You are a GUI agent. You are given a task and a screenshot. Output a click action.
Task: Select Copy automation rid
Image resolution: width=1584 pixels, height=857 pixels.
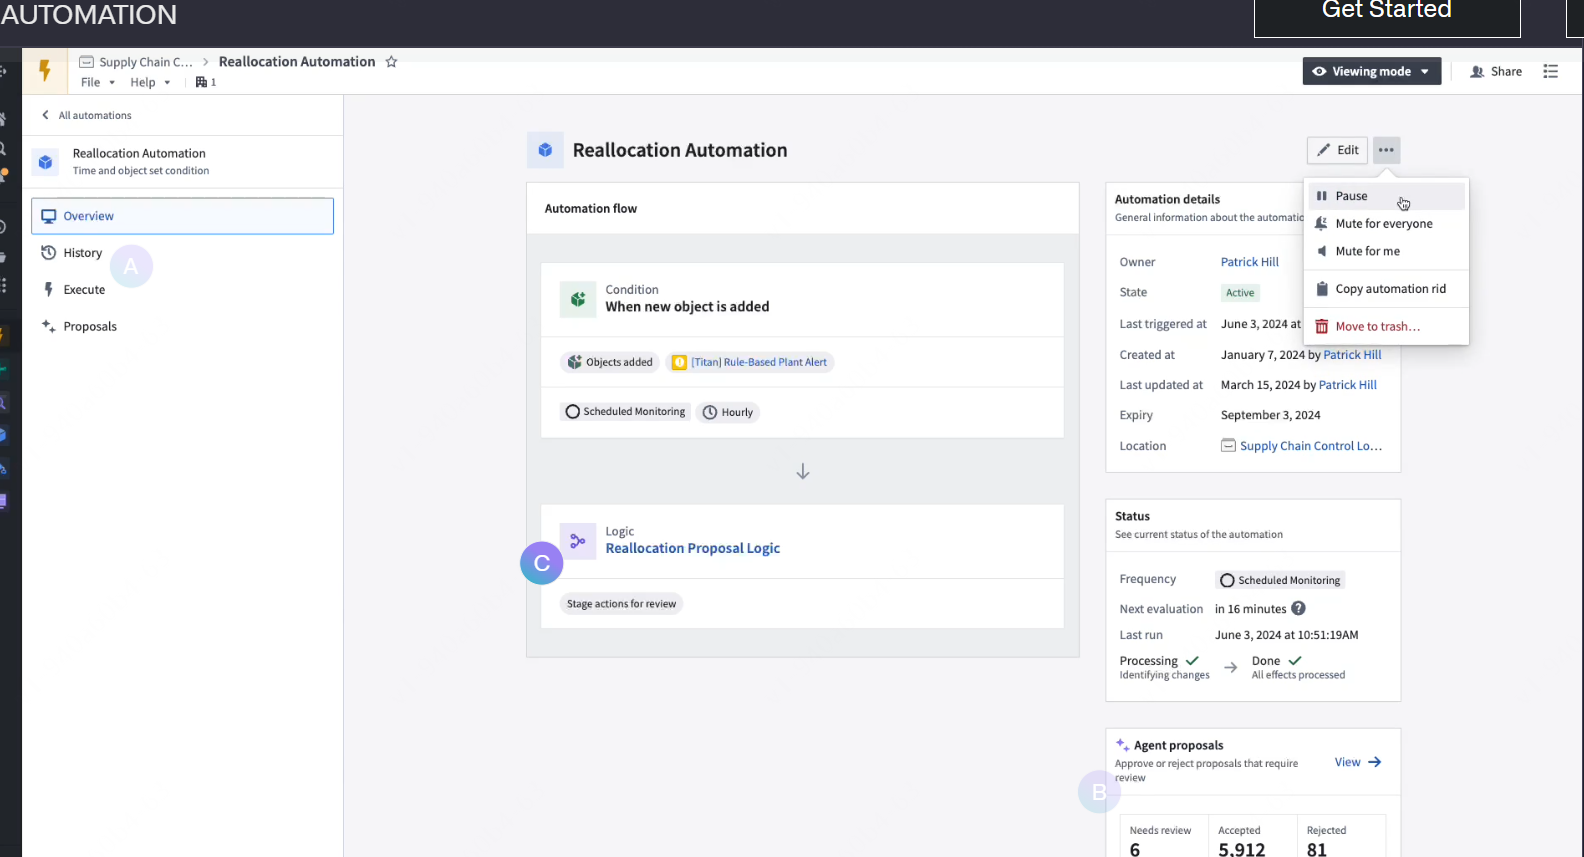[1390, 289]
